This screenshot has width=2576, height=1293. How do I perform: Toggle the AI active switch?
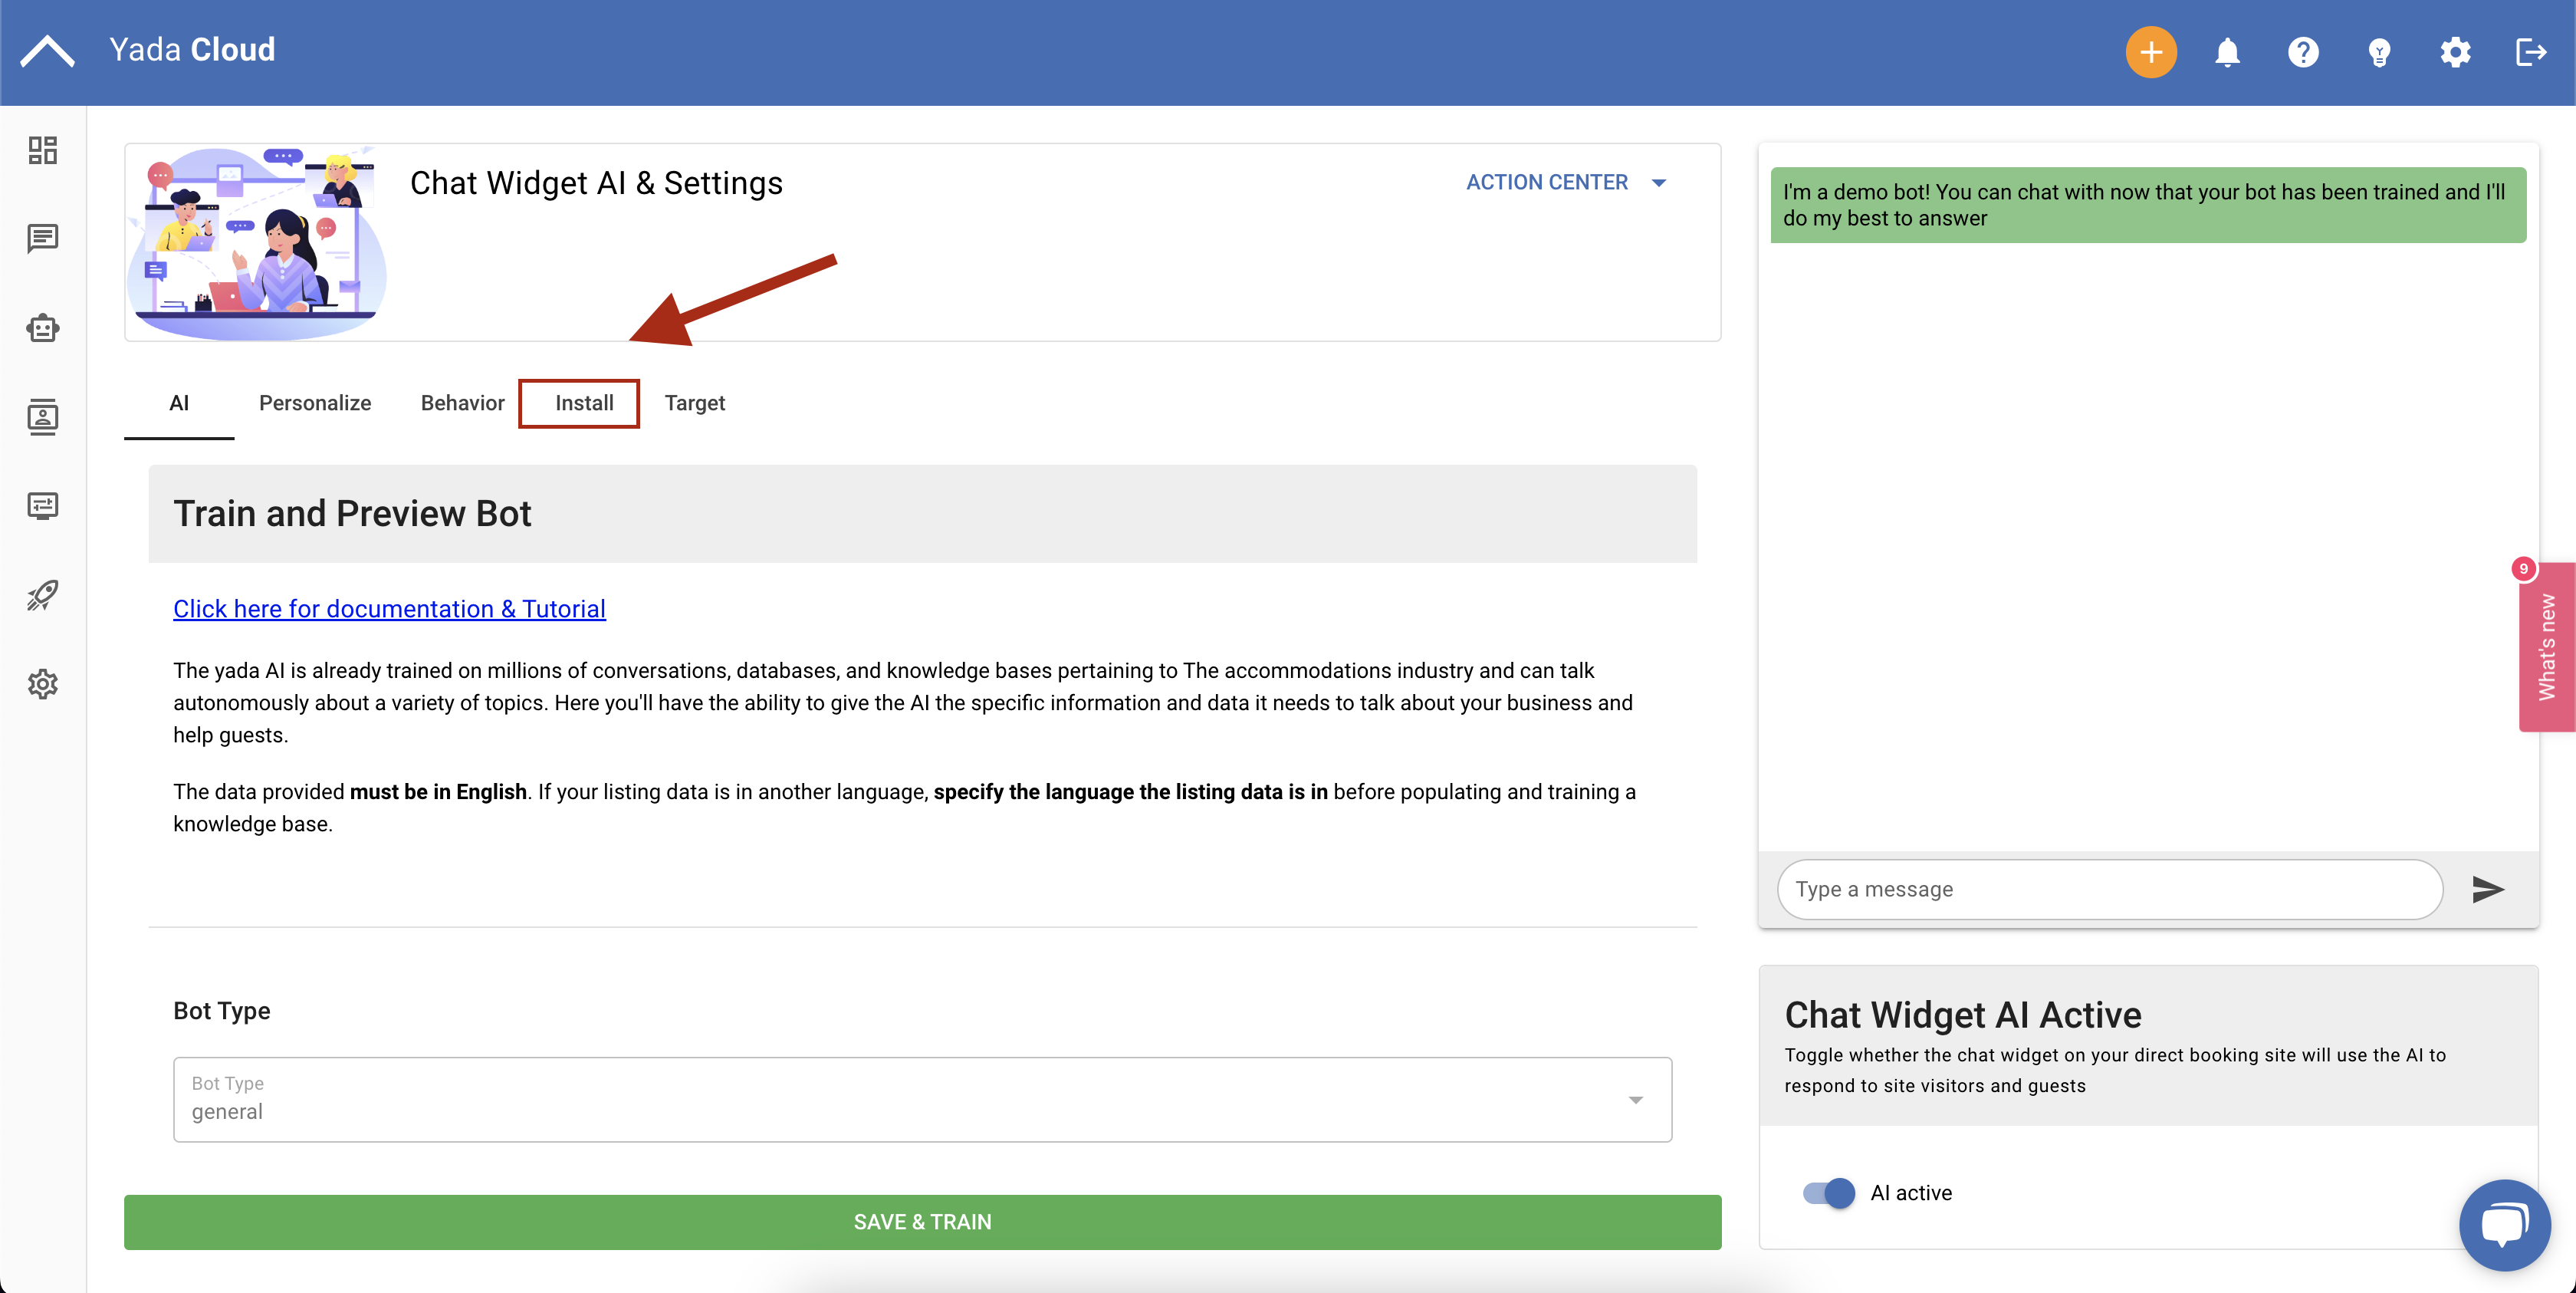coord(1828,1192)
